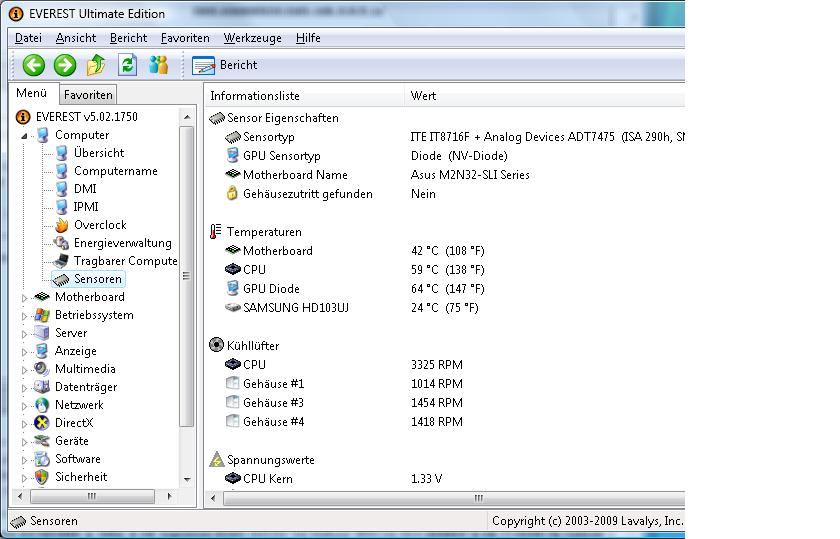Click the Sensoren chip icon in tree
Viewport: 840px width, 539px height.
click(x=62, y=279)
